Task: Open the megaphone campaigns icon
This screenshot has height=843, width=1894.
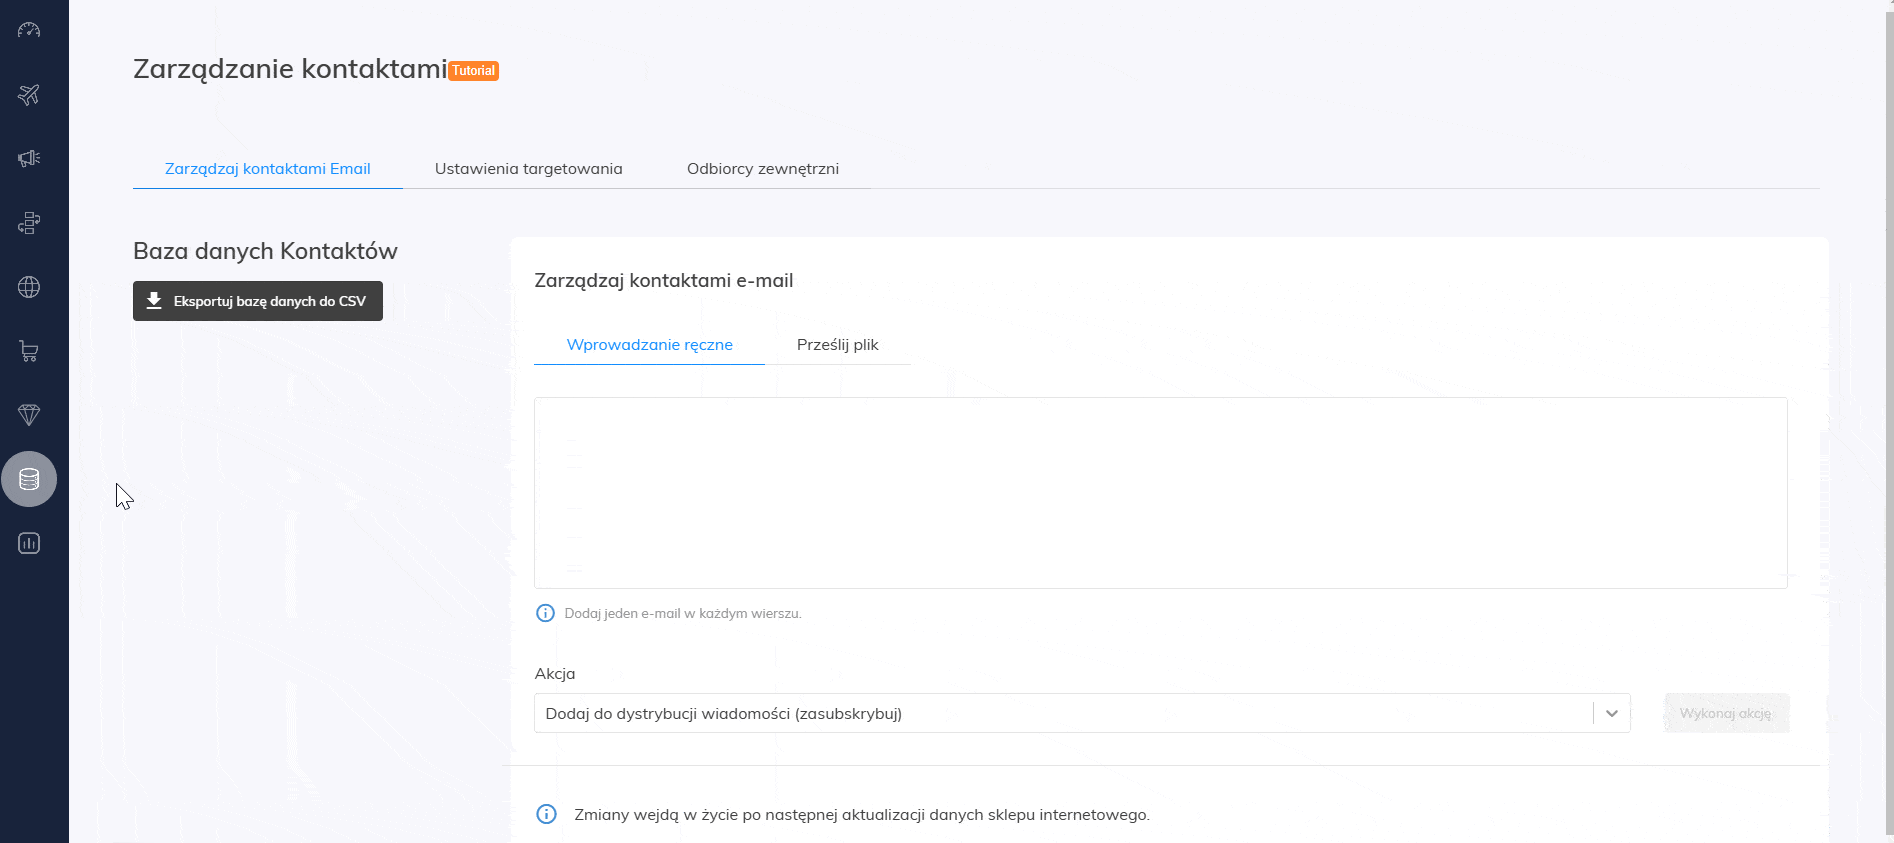Action: coord(29,158)
